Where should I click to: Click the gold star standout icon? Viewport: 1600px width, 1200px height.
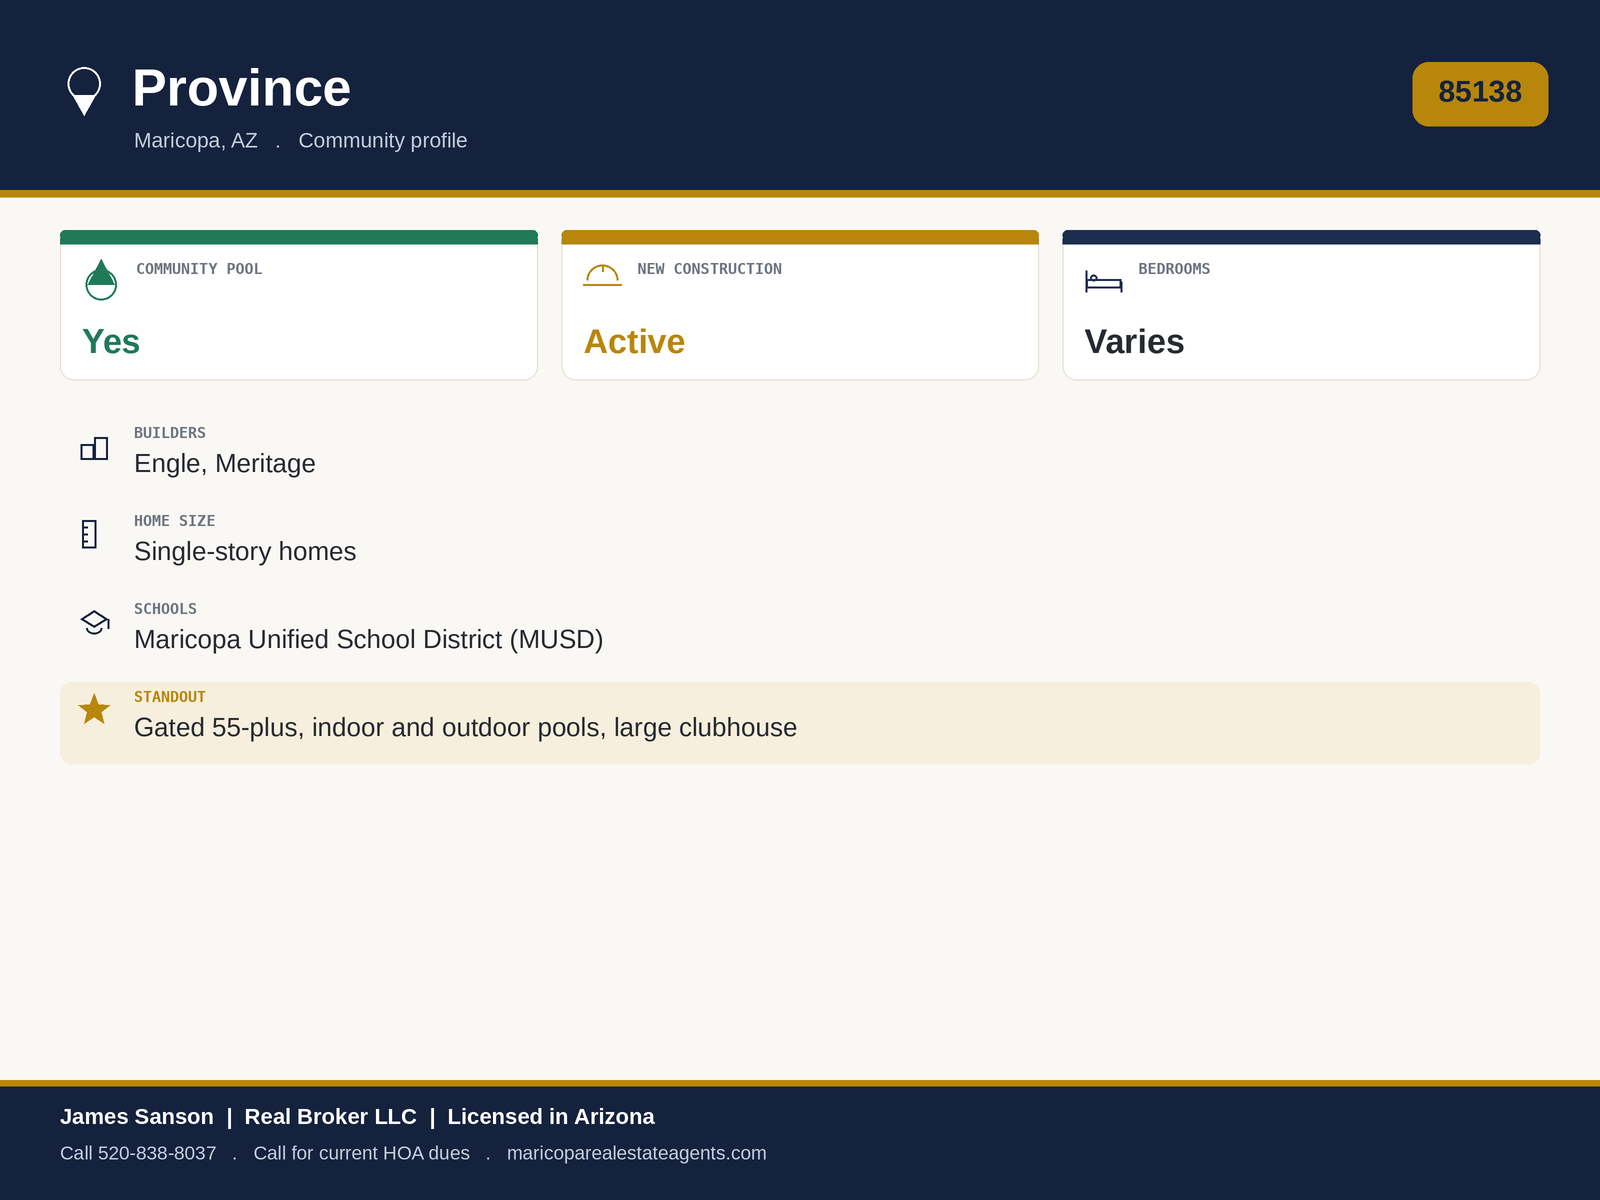94,709
